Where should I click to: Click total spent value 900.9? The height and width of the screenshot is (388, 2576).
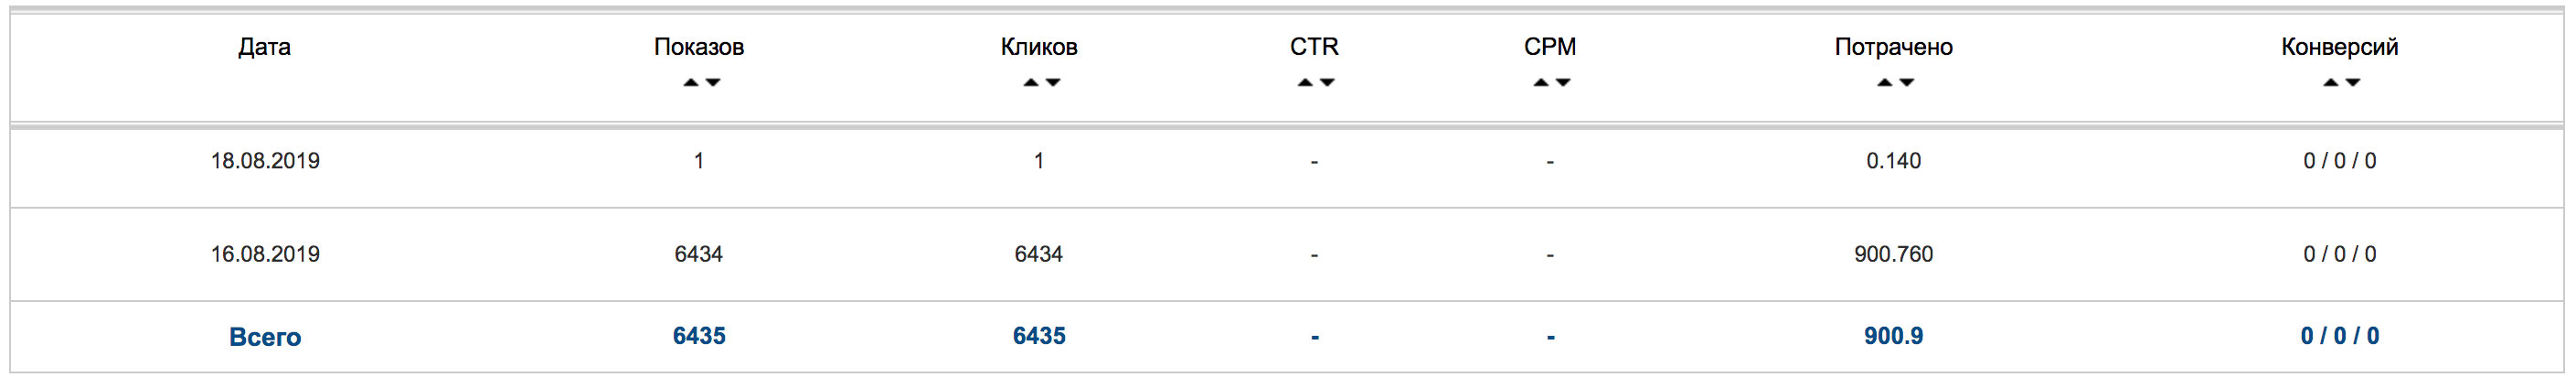click(1893, 336)
